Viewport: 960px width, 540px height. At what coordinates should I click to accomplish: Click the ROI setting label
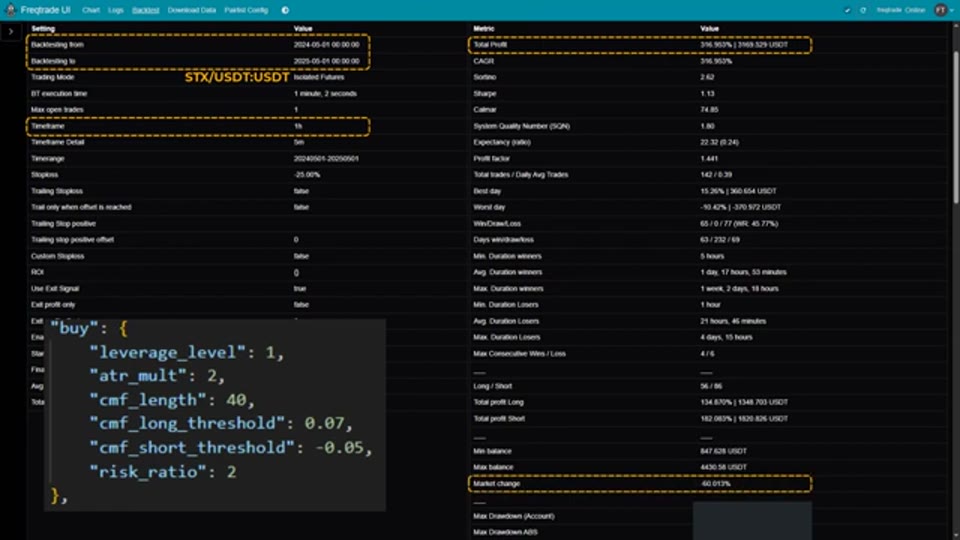37,272
